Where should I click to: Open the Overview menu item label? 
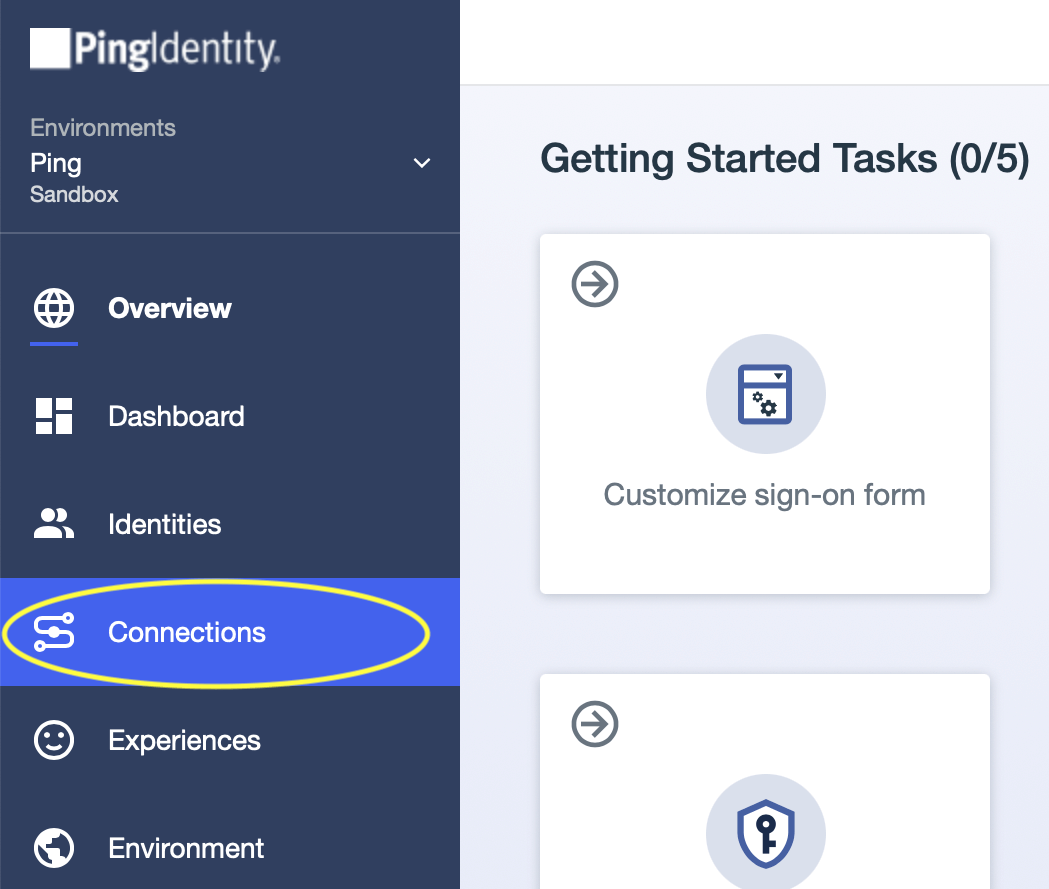(x=170, y=308)
